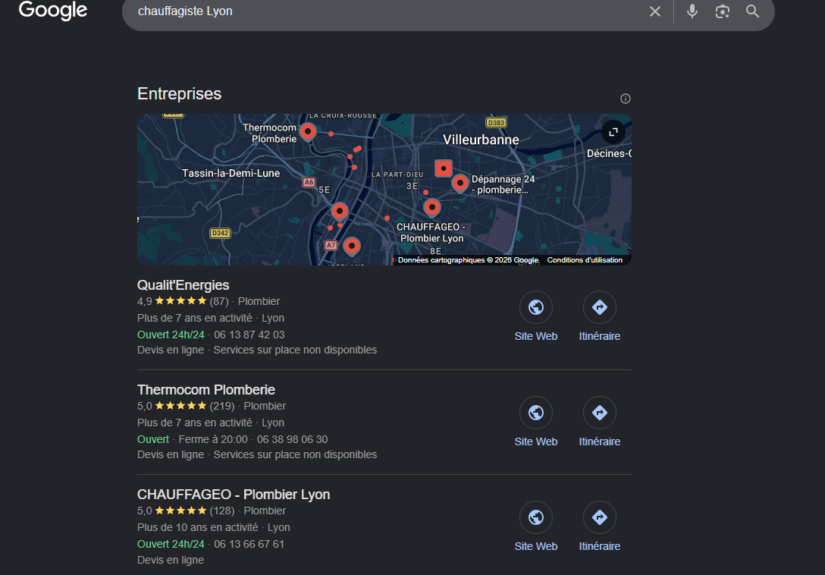Open the Qualit'Energies business listing
The width and height of the screenshot is (825, 575).
point(183,285)
